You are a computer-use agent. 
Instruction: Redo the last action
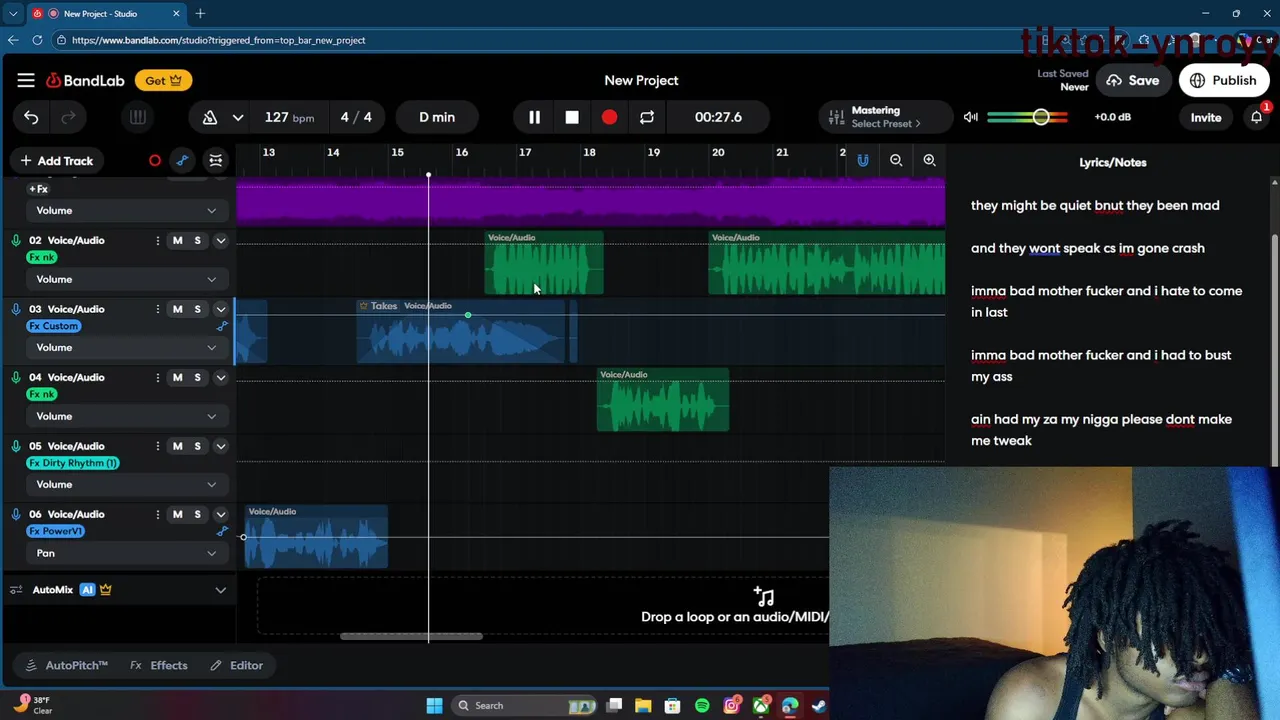(68, 117)
